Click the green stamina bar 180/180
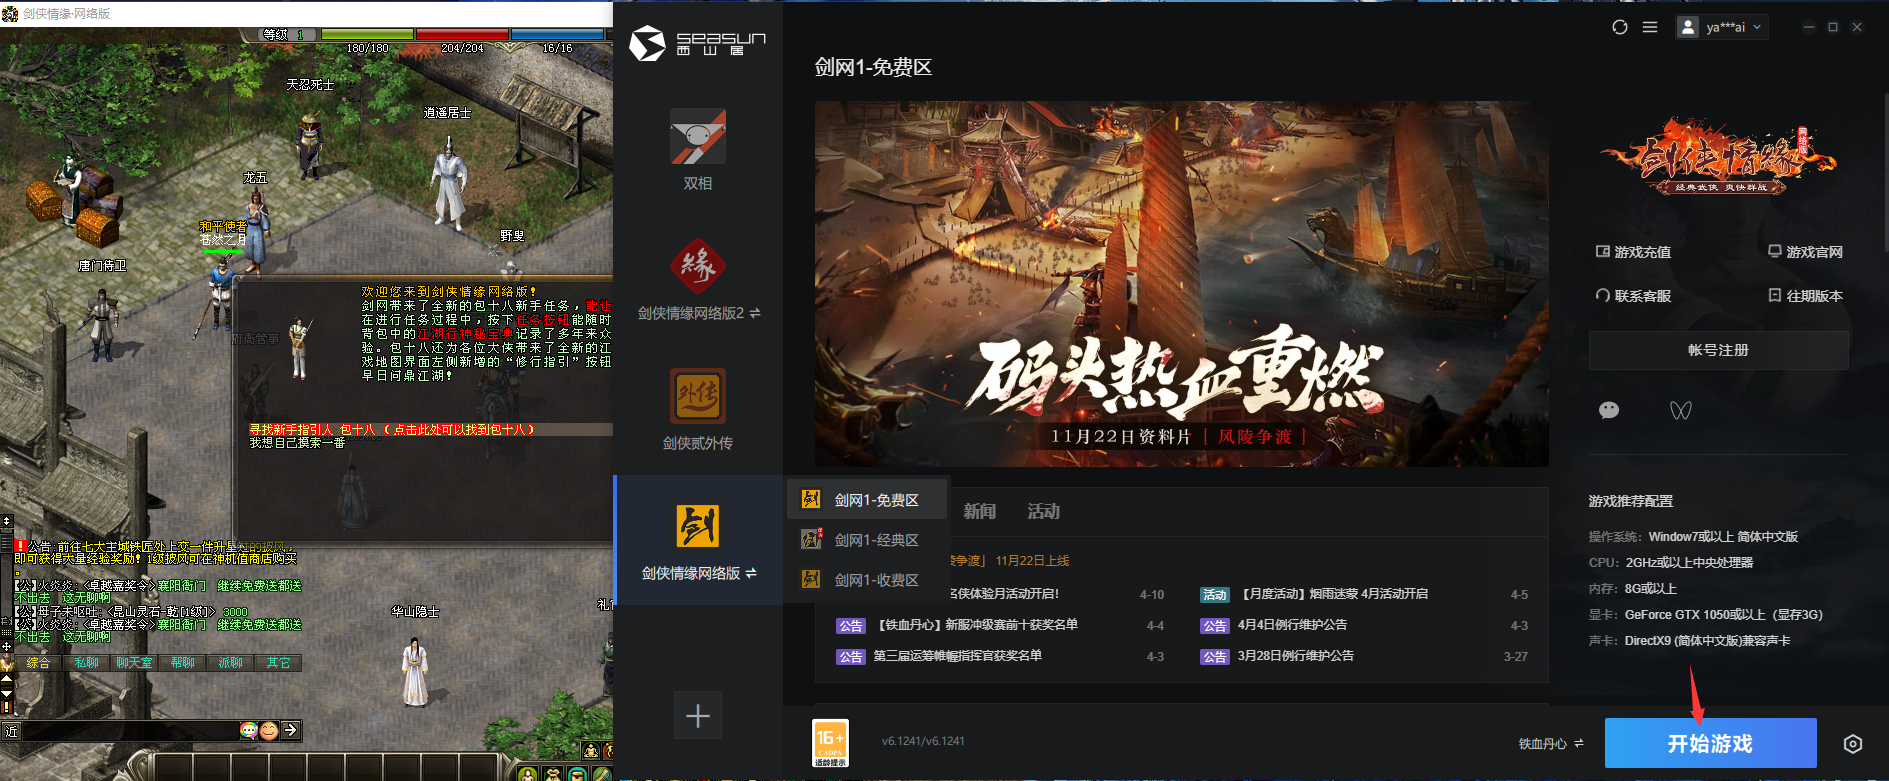Image resolution: width=1889 pixels, height=781 pixels. coord(367,34)
